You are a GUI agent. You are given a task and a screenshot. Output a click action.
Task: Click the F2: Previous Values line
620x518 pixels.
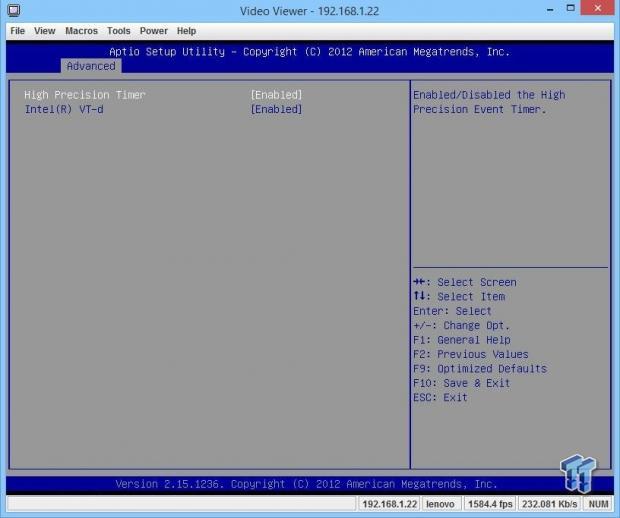(x=471, y=354)
